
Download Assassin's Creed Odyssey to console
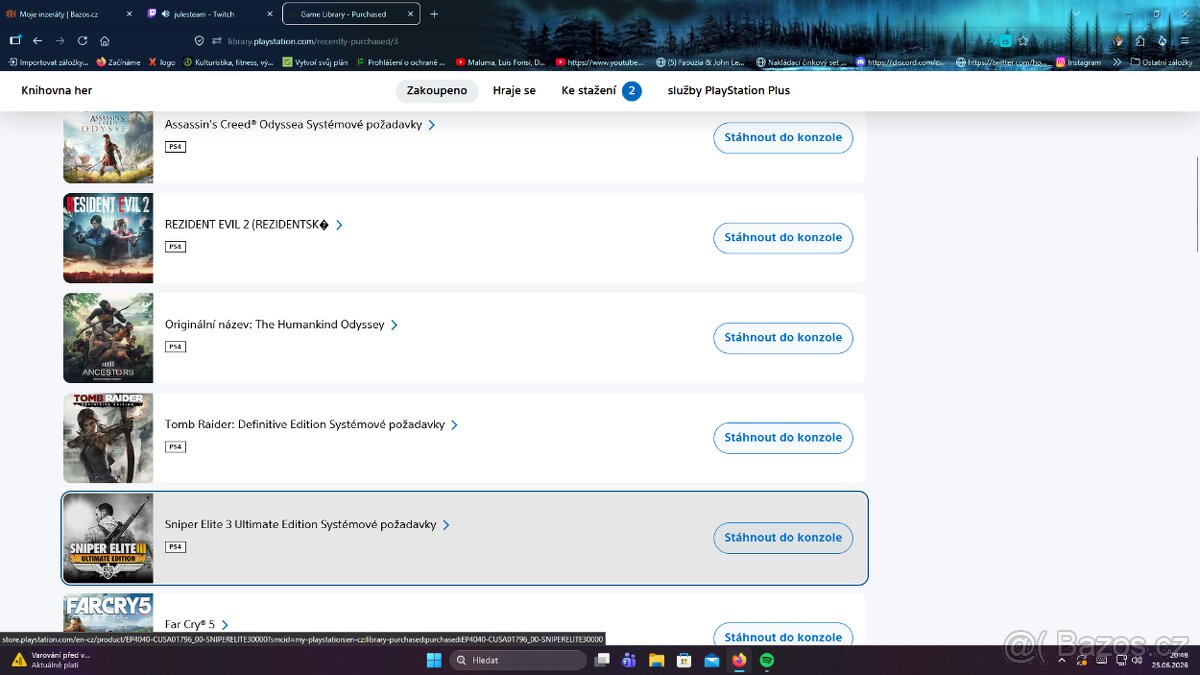(783, 137)
